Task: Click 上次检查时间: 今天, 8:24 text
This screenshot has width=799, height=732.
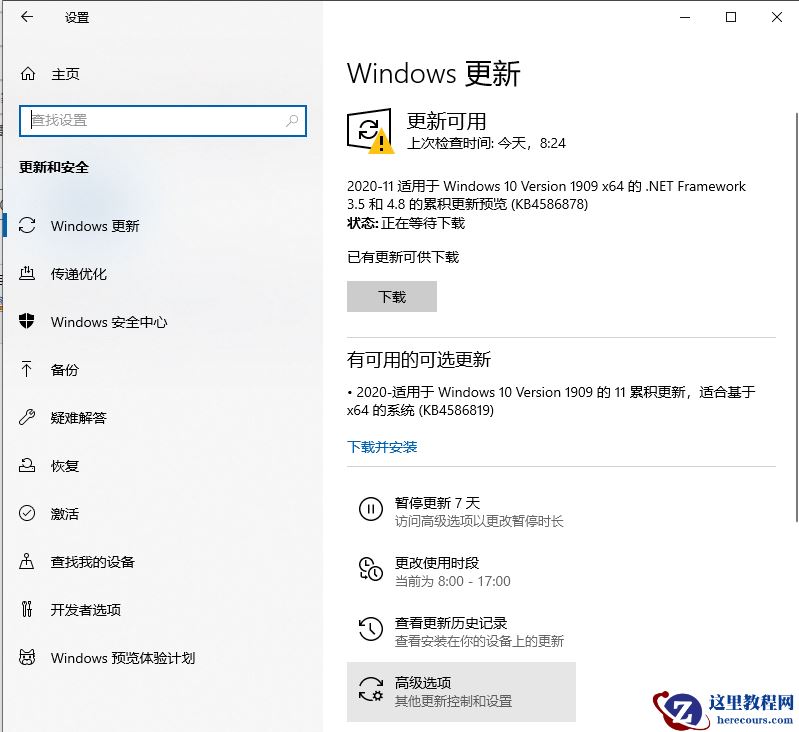Action: point(486,143)
